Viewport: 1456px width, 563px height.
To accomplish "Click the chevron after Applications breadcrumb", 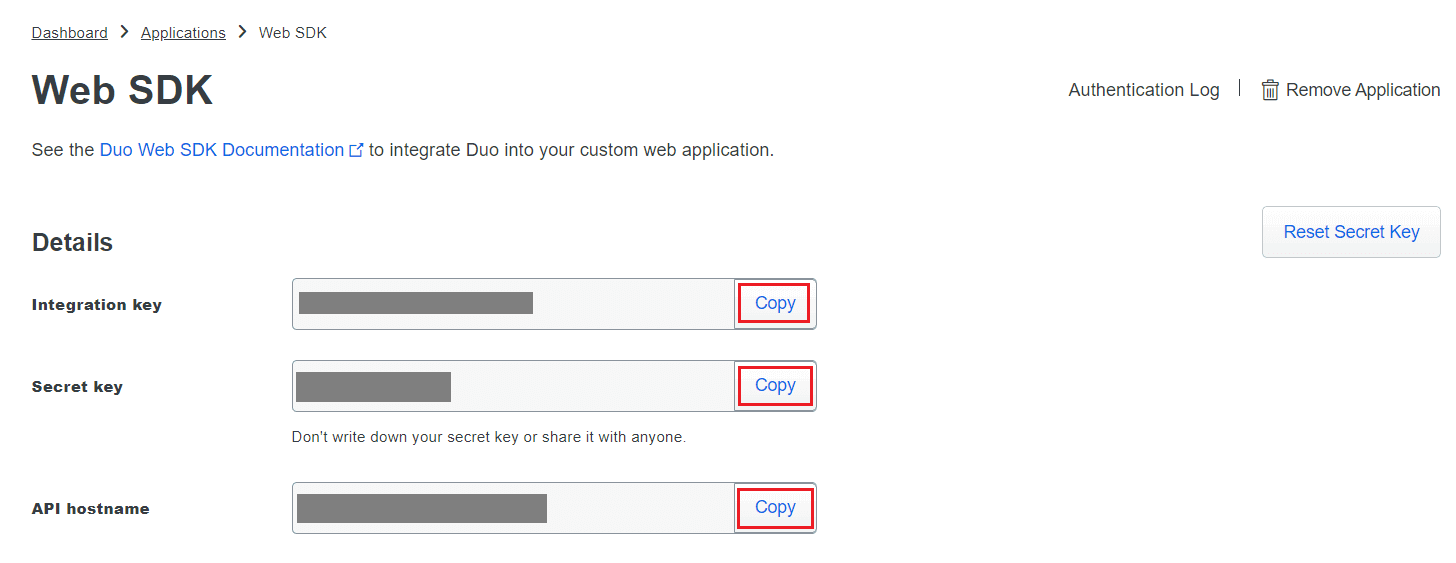I will [242, 32].
